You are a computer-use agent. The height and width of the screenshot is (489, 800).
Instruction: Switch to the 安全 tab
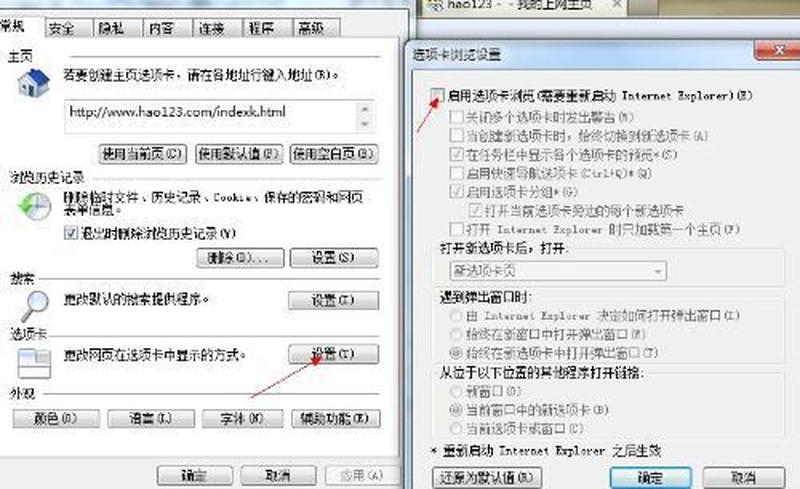[69, 28]
